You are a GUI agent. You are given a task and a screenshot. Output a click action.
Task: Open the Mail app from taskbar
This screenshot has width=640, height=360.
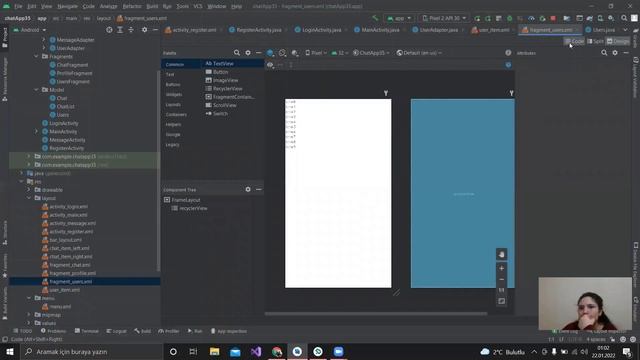tap(235, 351)
